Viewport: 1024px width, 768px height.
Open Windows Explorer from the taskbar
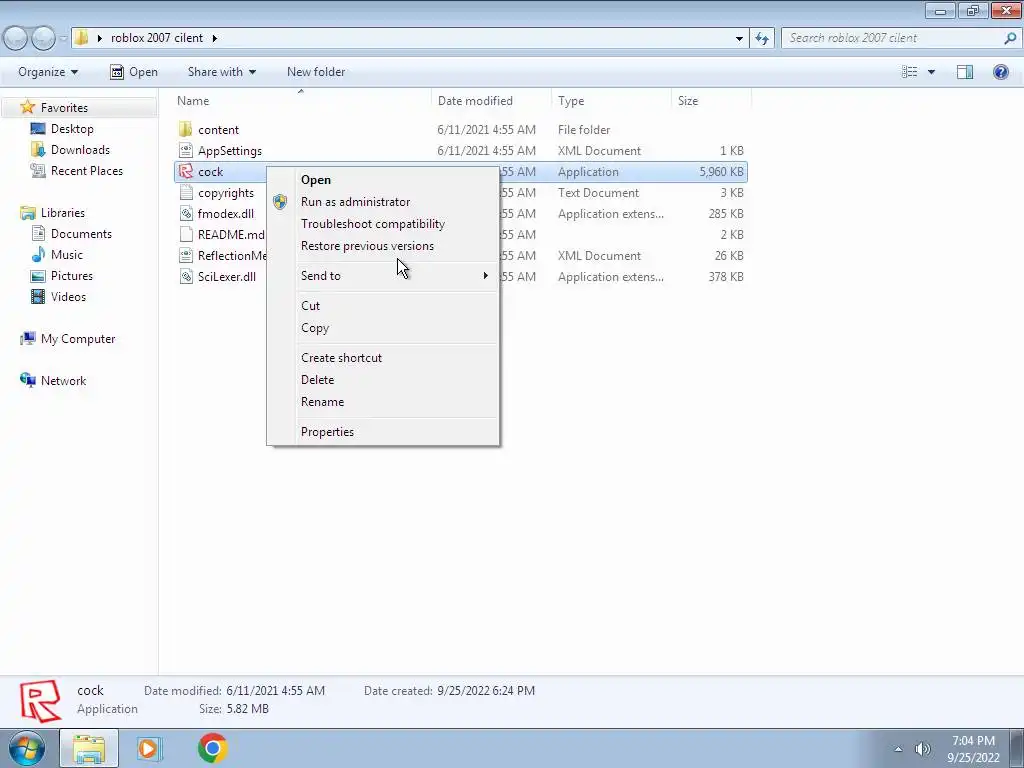(x=89, y=748)
